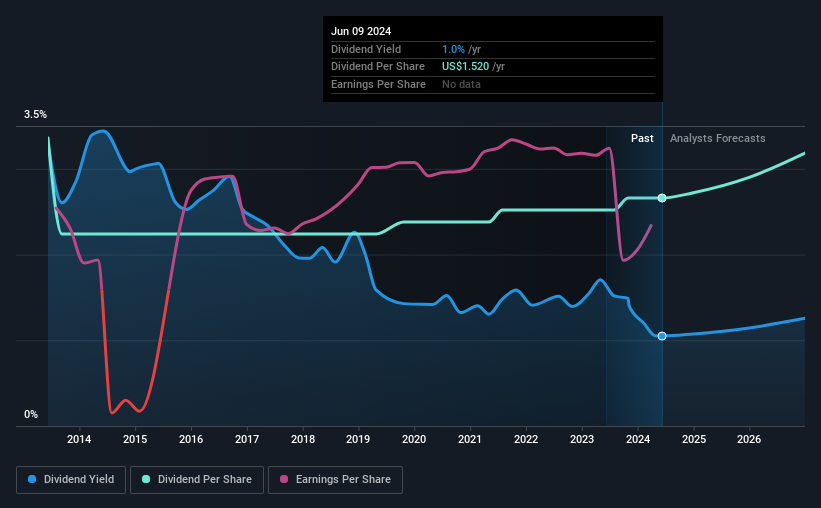Click the 3.5% y-axis label
This screenshot has width=821, height=508.
click(x=35, y=115)
